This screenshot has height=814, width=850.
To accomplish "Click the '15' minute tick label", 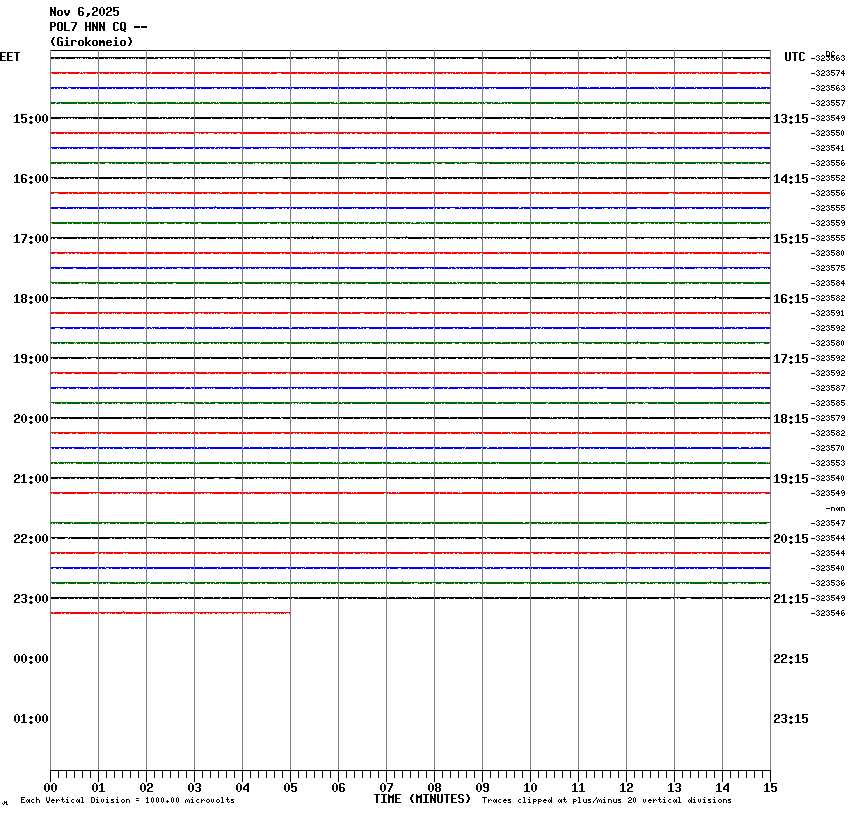I will coord(770,788).
